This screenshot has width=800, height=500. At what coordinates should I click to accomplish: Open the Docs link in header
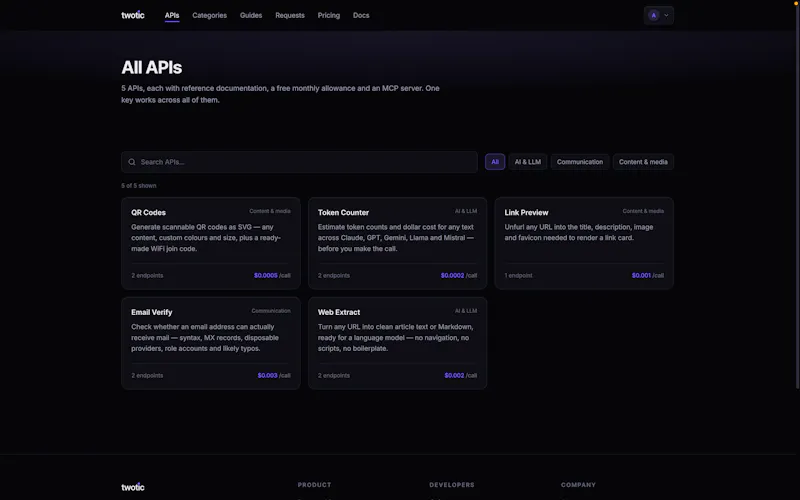coord(361,15)
